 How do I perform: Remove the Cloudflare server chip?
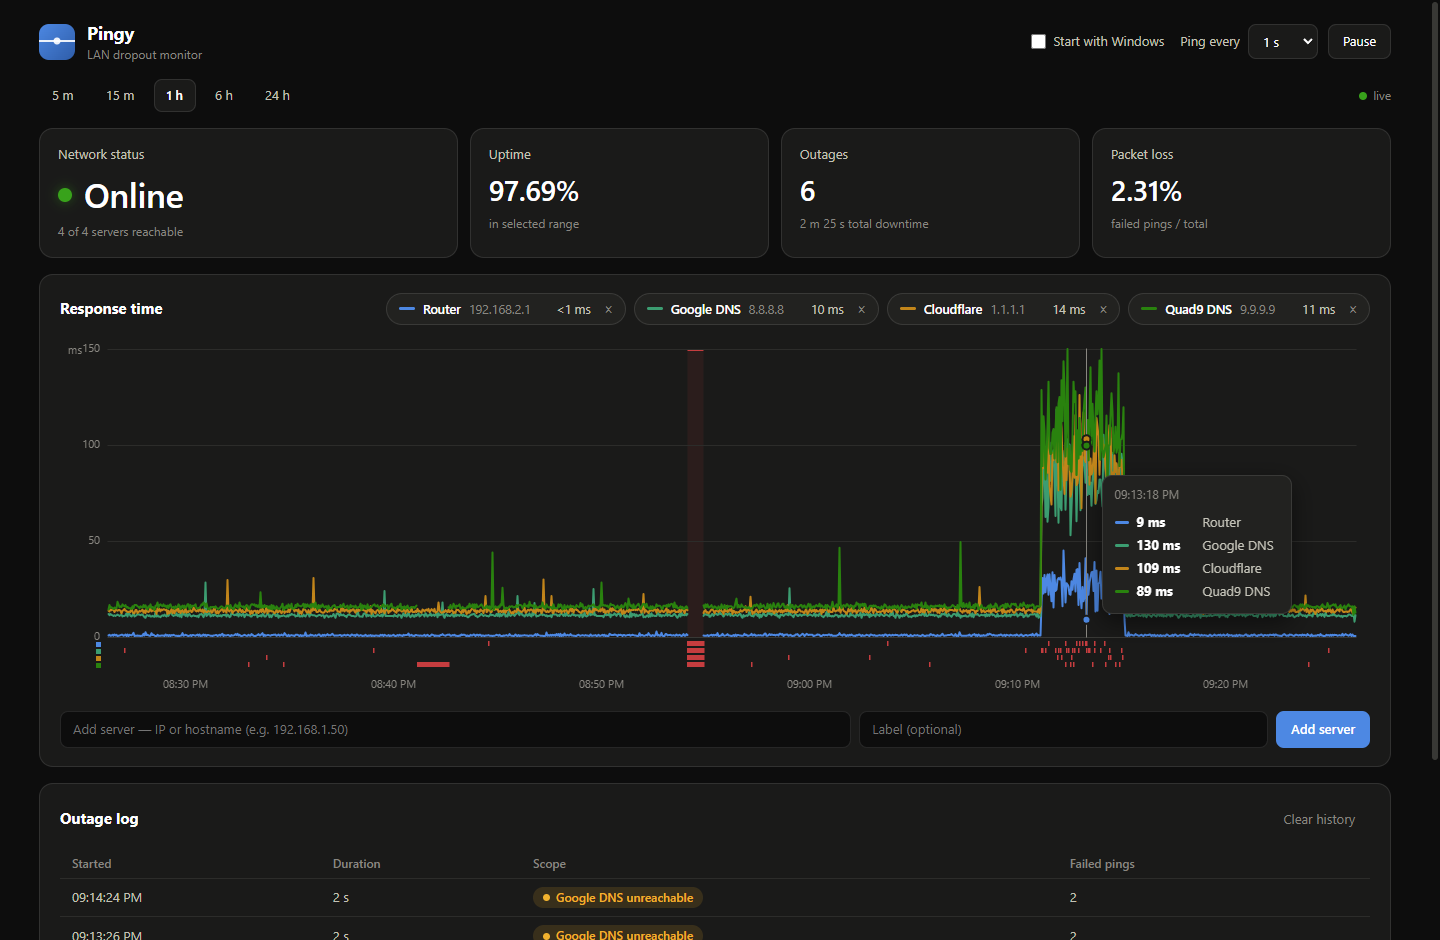(x=1103, y=310)
